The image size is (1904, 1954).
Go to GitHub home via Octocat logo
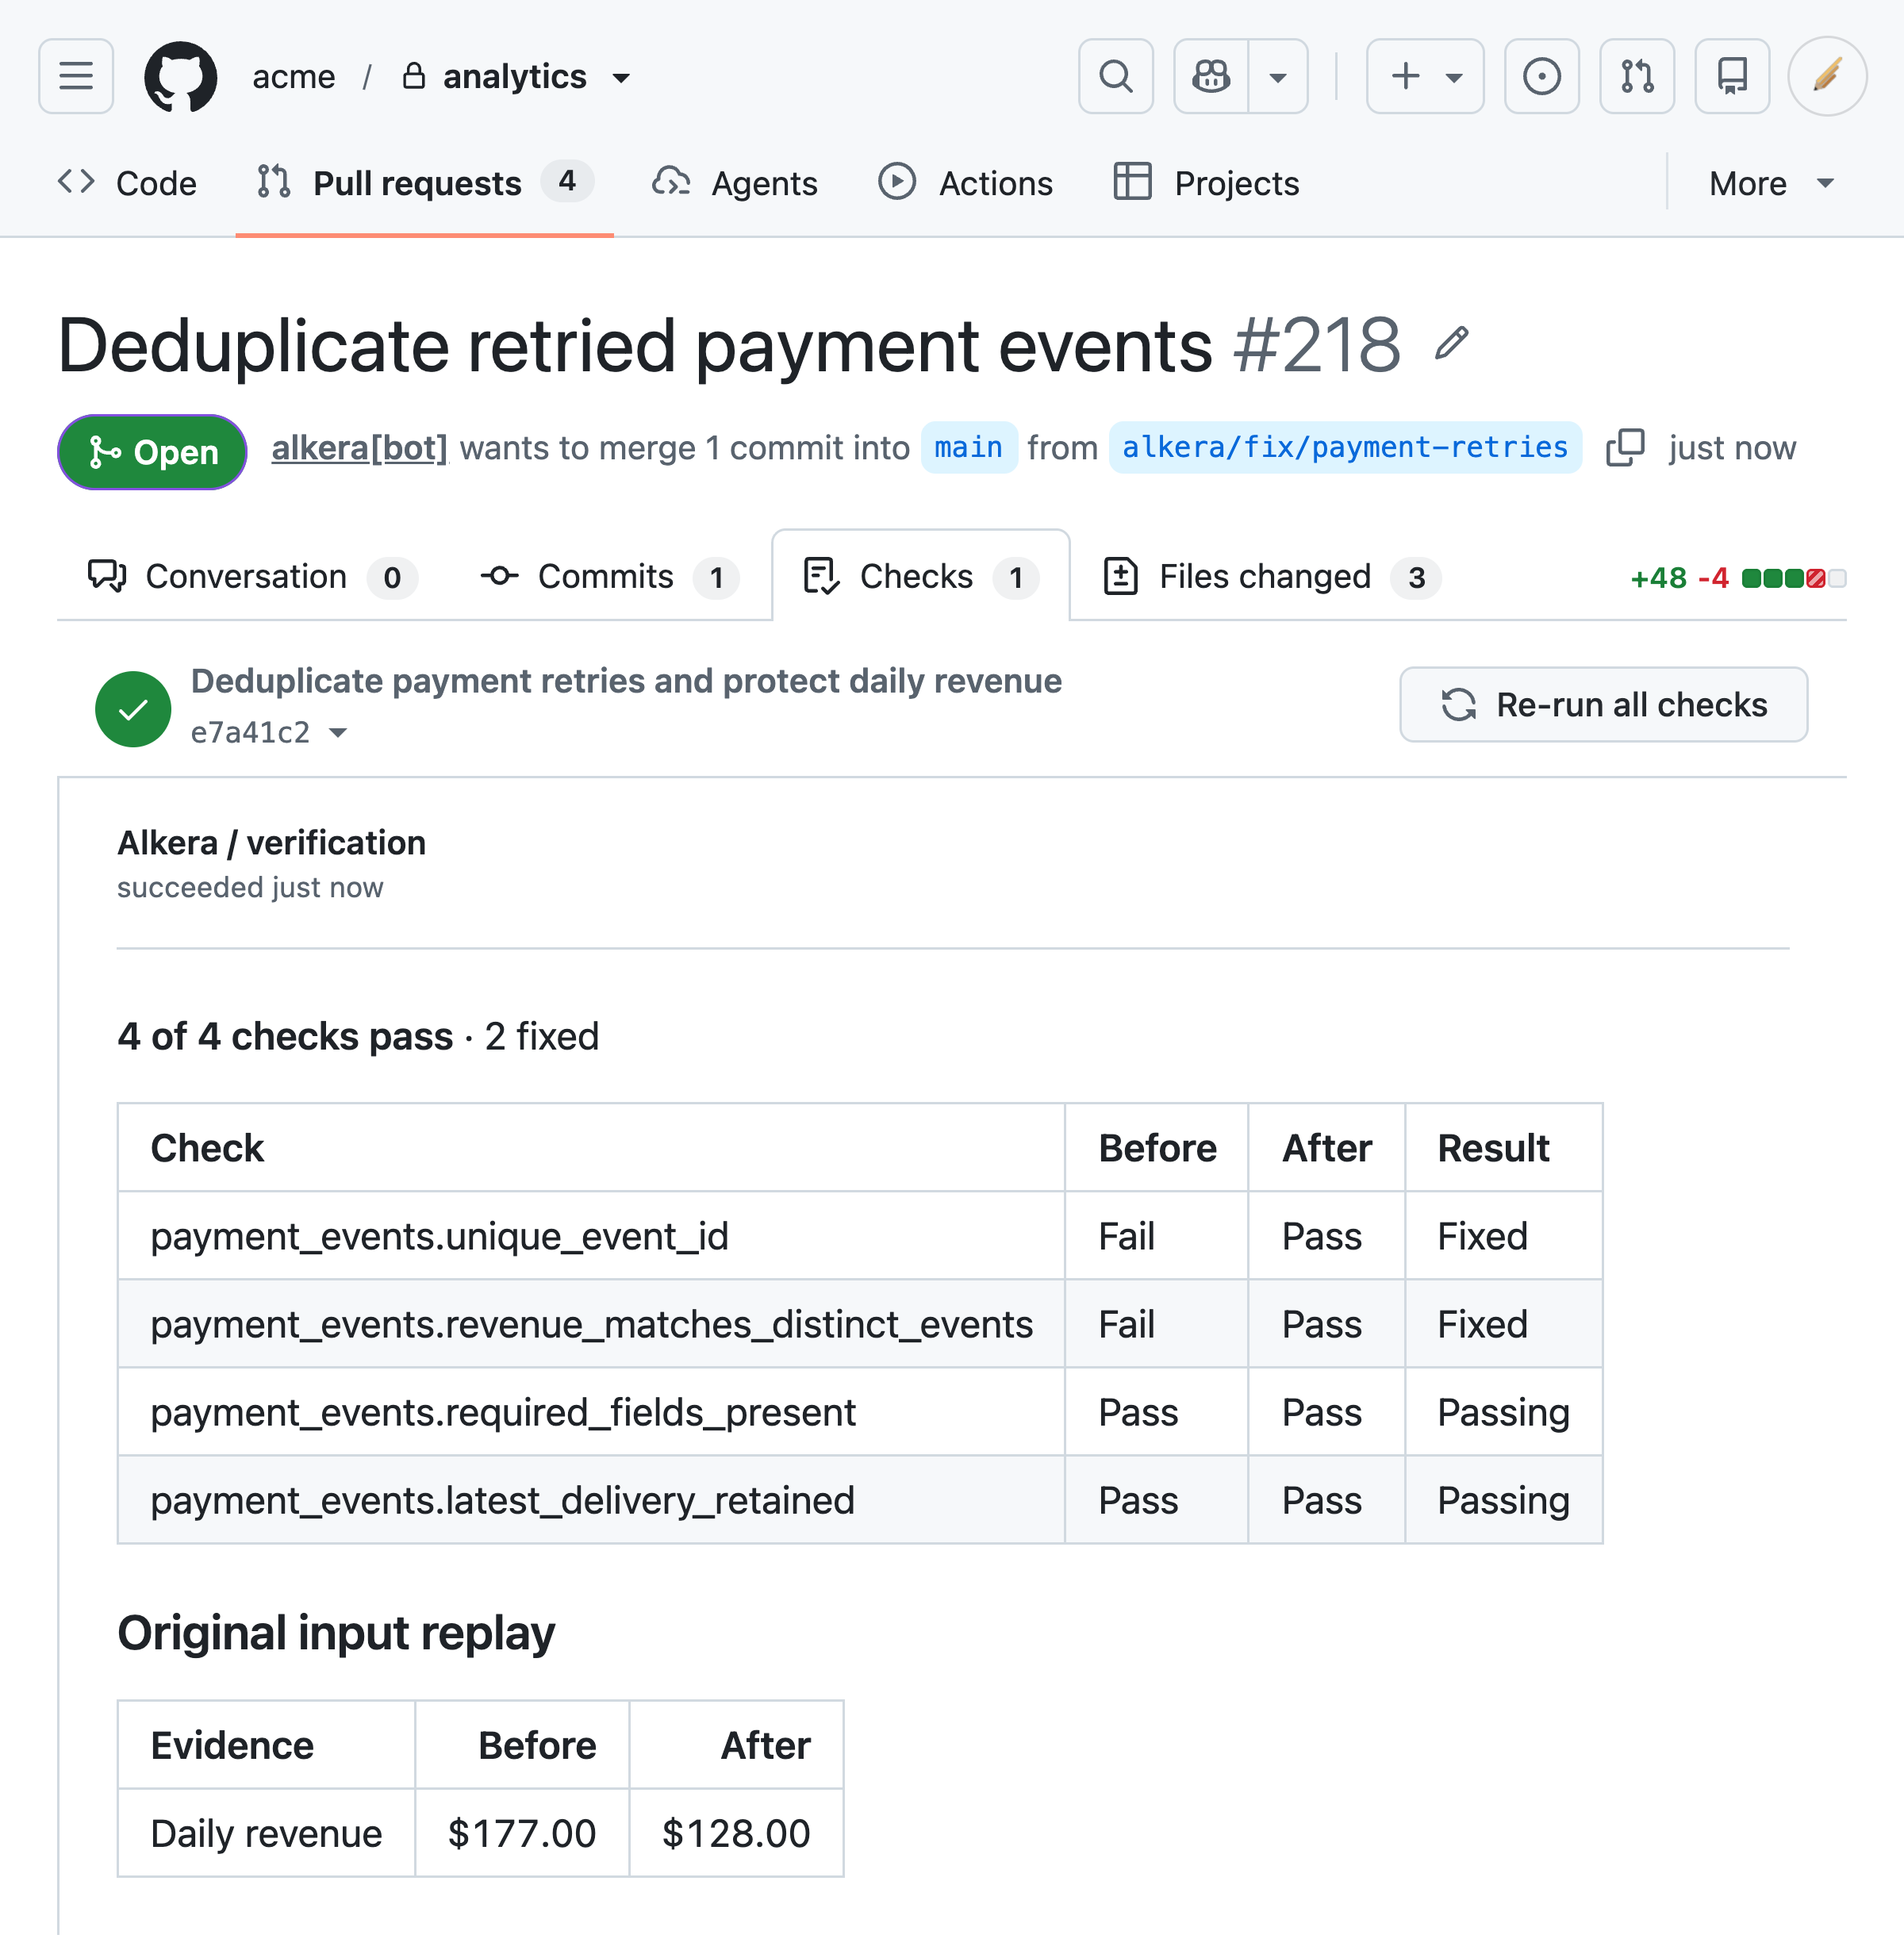181,76
